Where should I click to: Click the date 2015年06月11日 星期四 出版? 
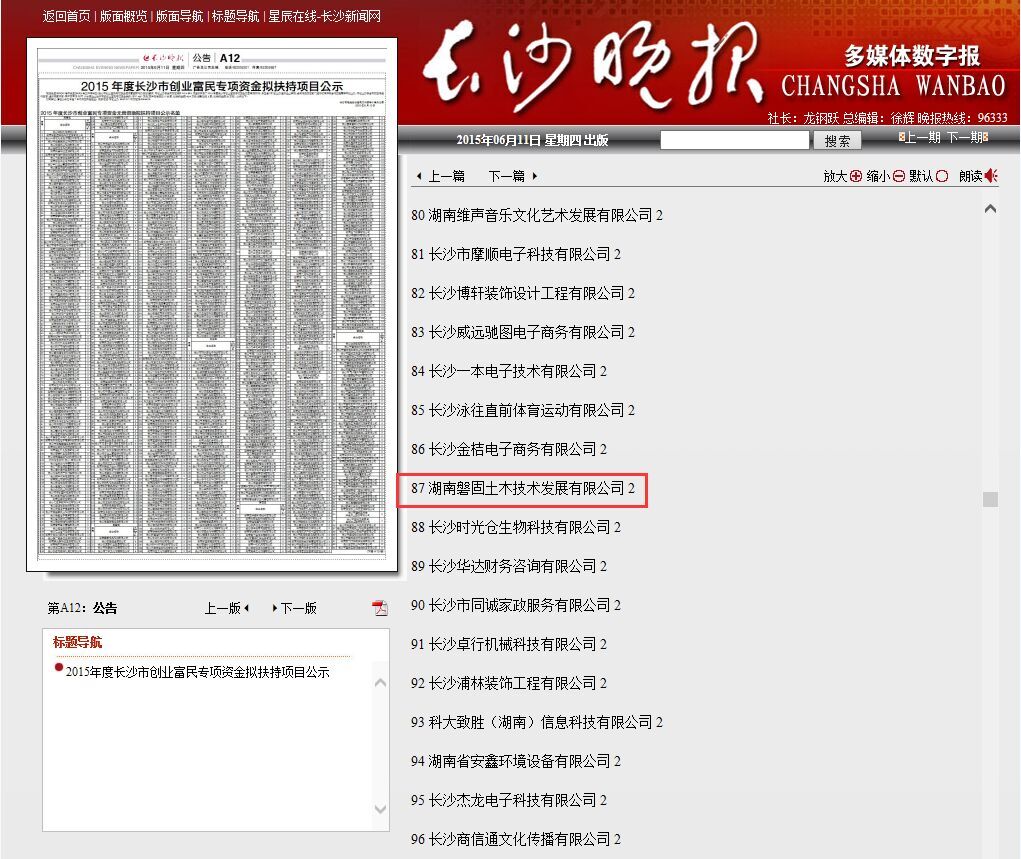[x=532, y=140]
